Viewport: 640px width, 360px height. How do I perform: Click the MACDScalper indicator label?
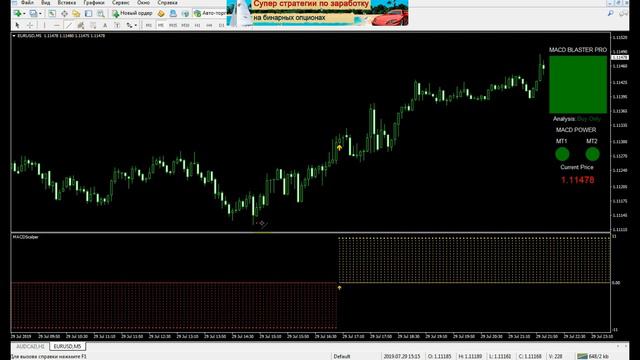(25, 237)
